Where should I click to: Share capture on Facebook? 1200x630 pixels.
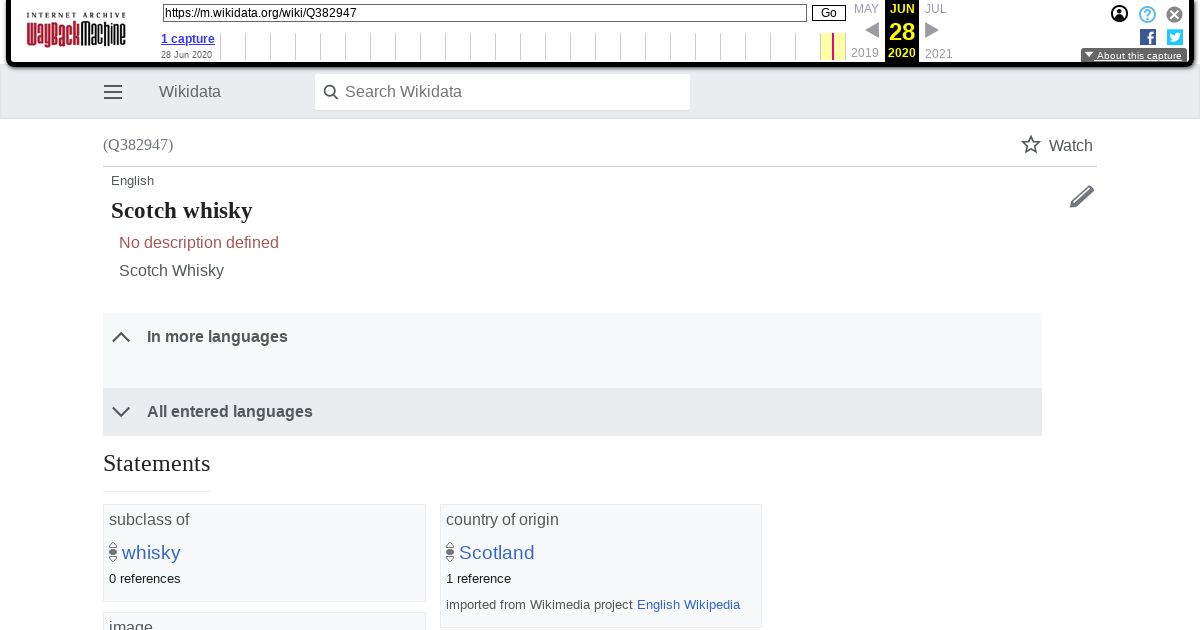(1148, 37)
